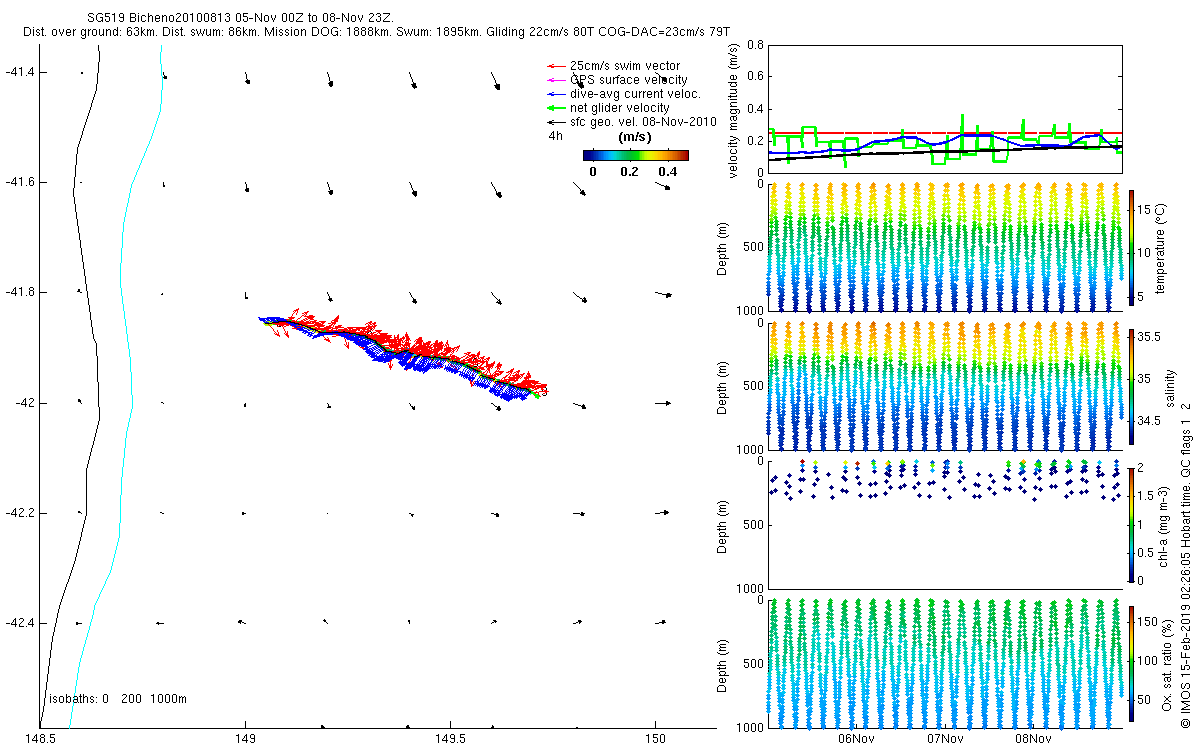The image size is (1200, 750).
Task: Click the '07Nov' date tick
Action: [x=945, y=739]
